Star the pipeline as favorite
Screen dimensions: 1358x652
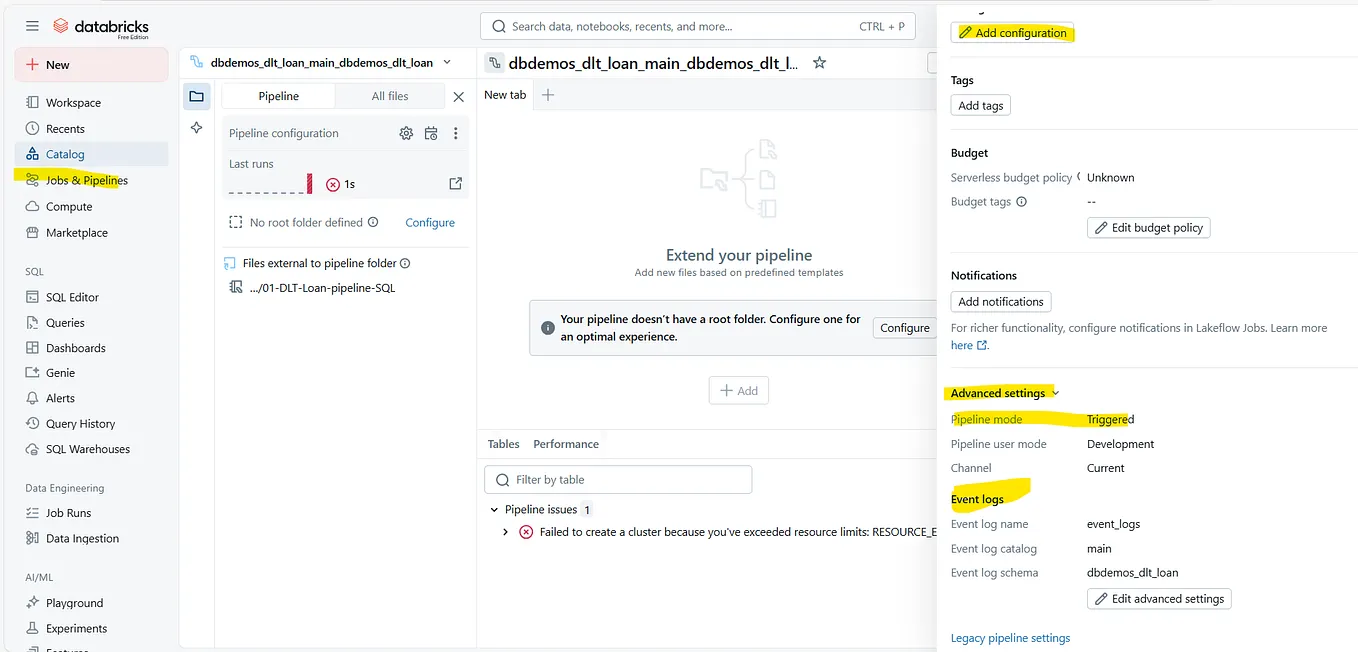[x=819, y=63]
